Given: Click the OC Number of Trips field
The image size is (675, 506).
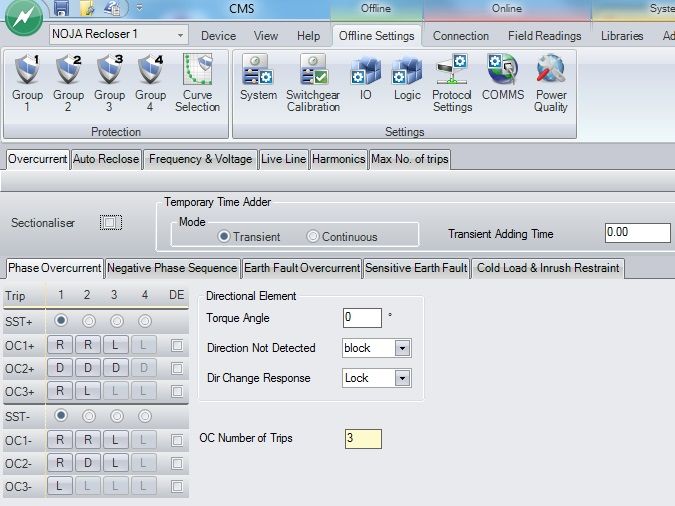Looking at the screenshot, I should point(363,439).
